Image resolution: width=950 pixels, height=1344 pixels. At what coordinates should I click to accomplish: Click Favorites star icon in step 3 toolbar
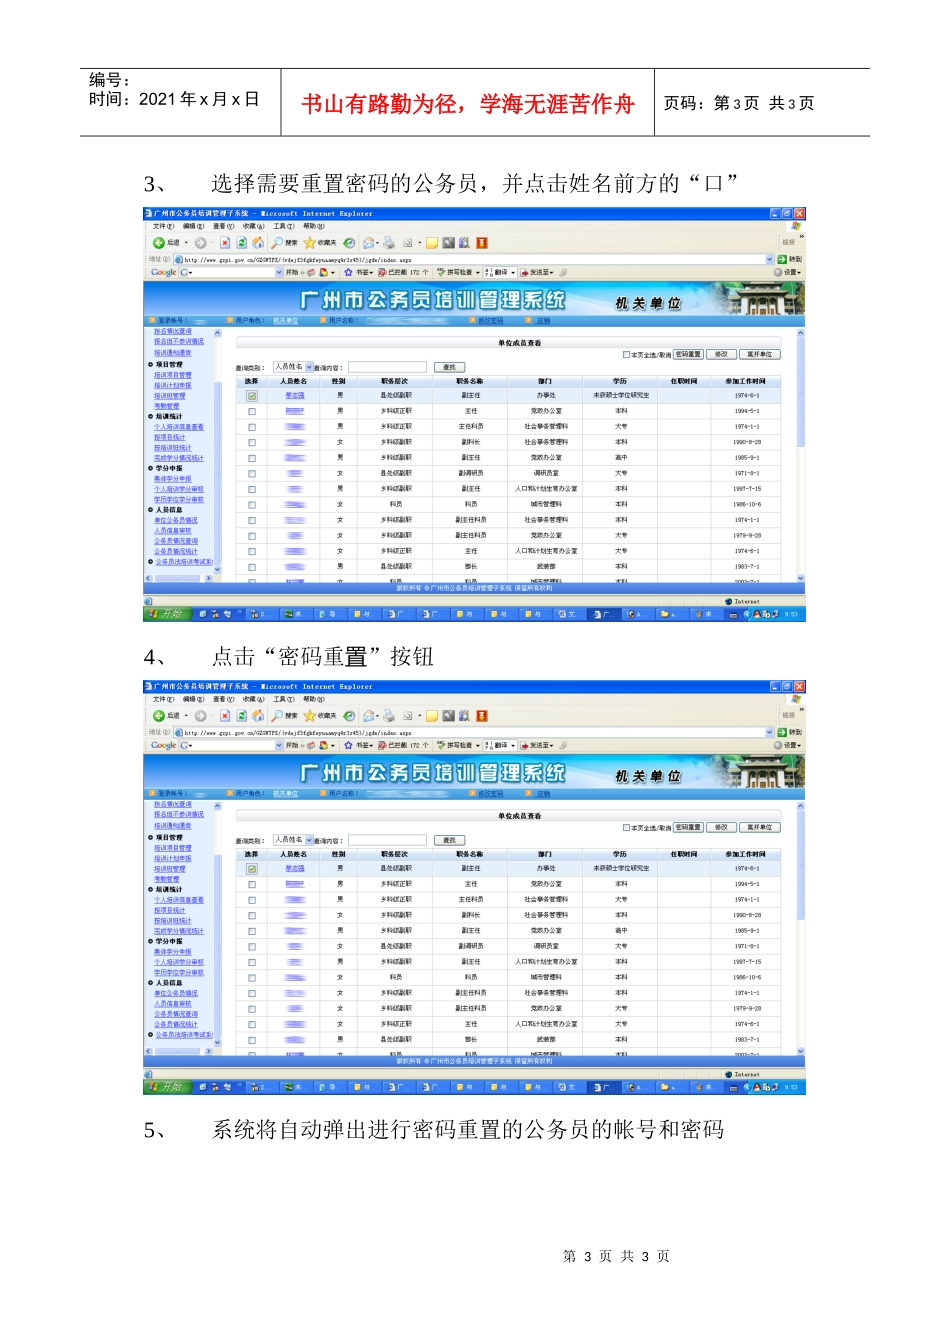point(310,243)
